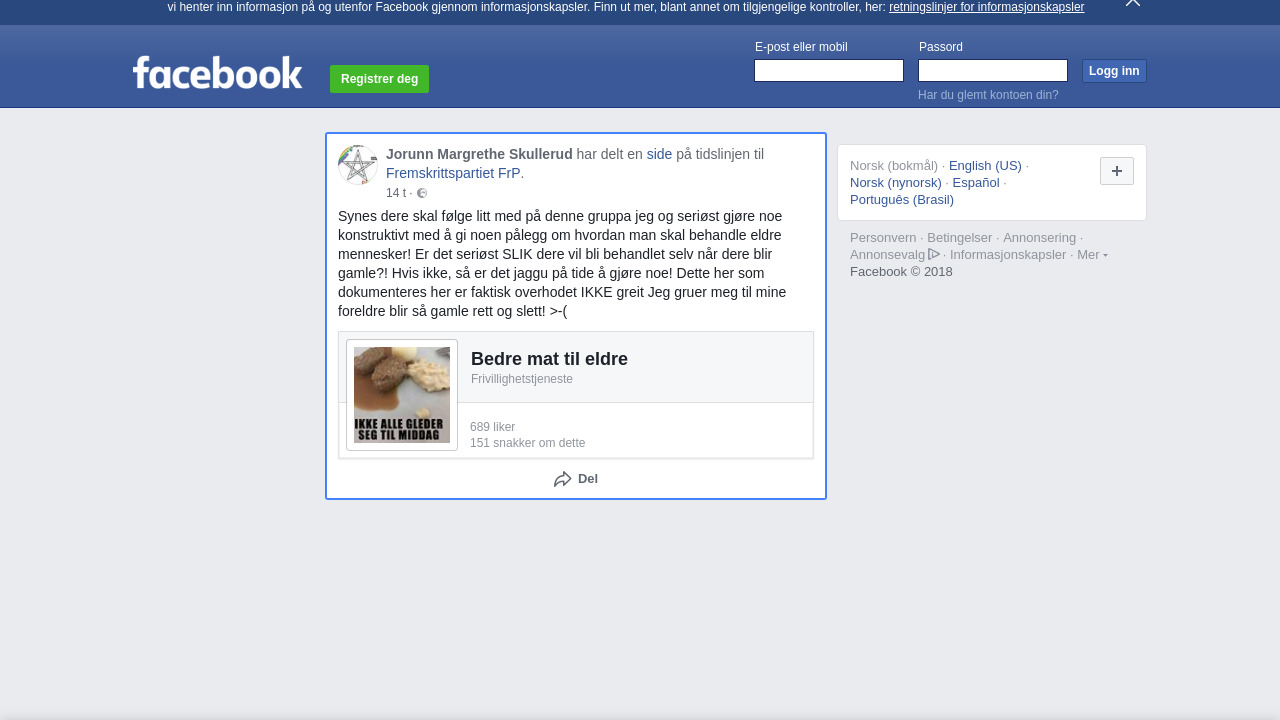1280x720 pixels.
Task: Expand the Mer footer dropdown
Action: tap(1092, 255)
